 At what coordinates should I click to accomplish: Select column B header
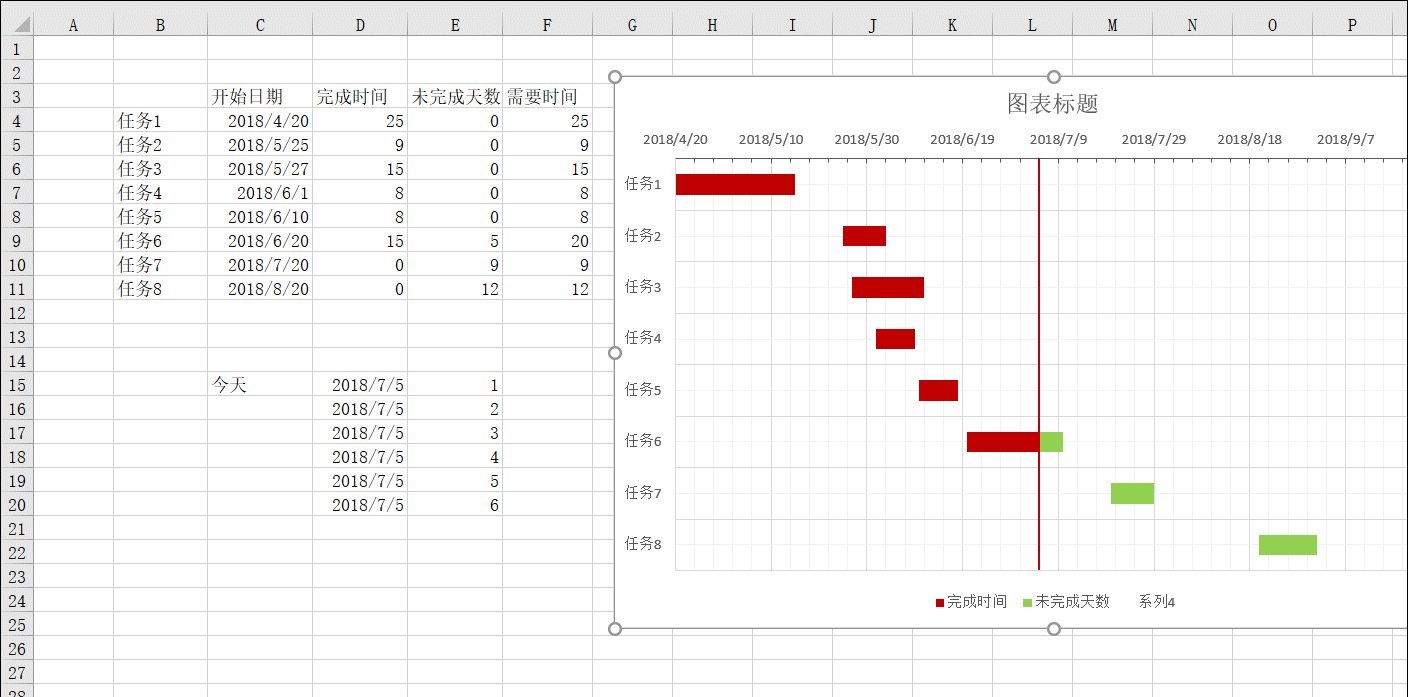pyautogui.click(x=160, y=25)
